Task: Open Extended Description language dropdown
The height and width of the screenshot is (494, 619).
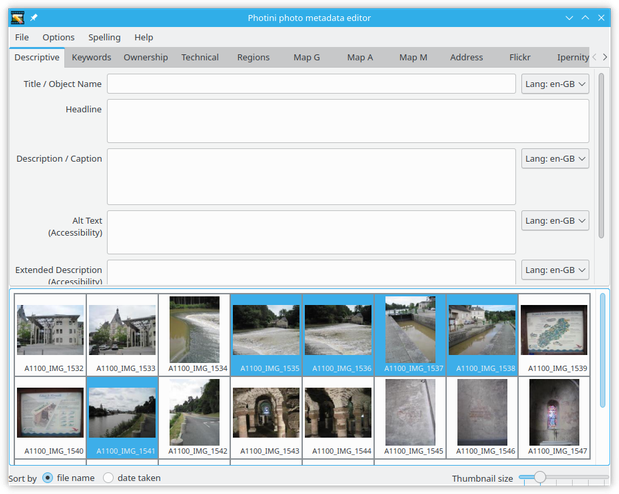Action: coord(555,270)
